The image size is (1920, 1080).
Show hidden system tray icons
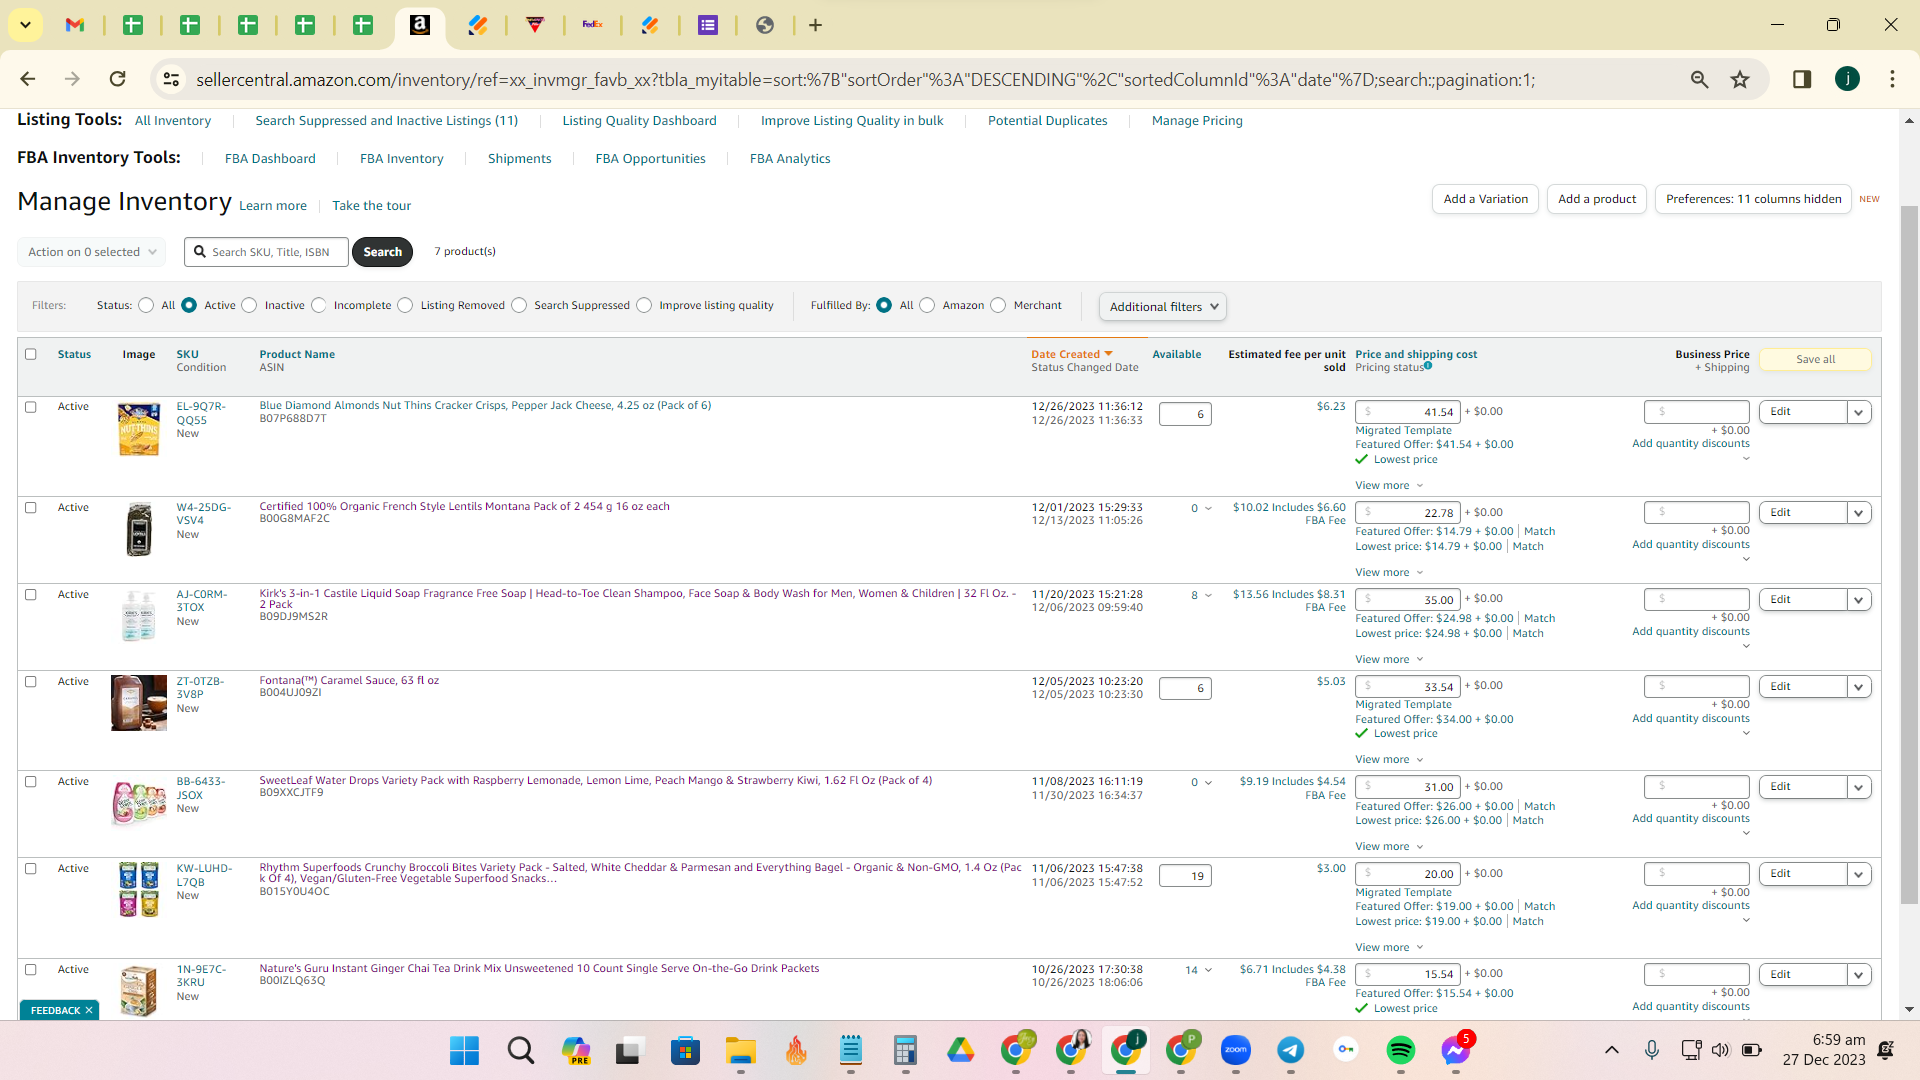coord(1612,1050)
